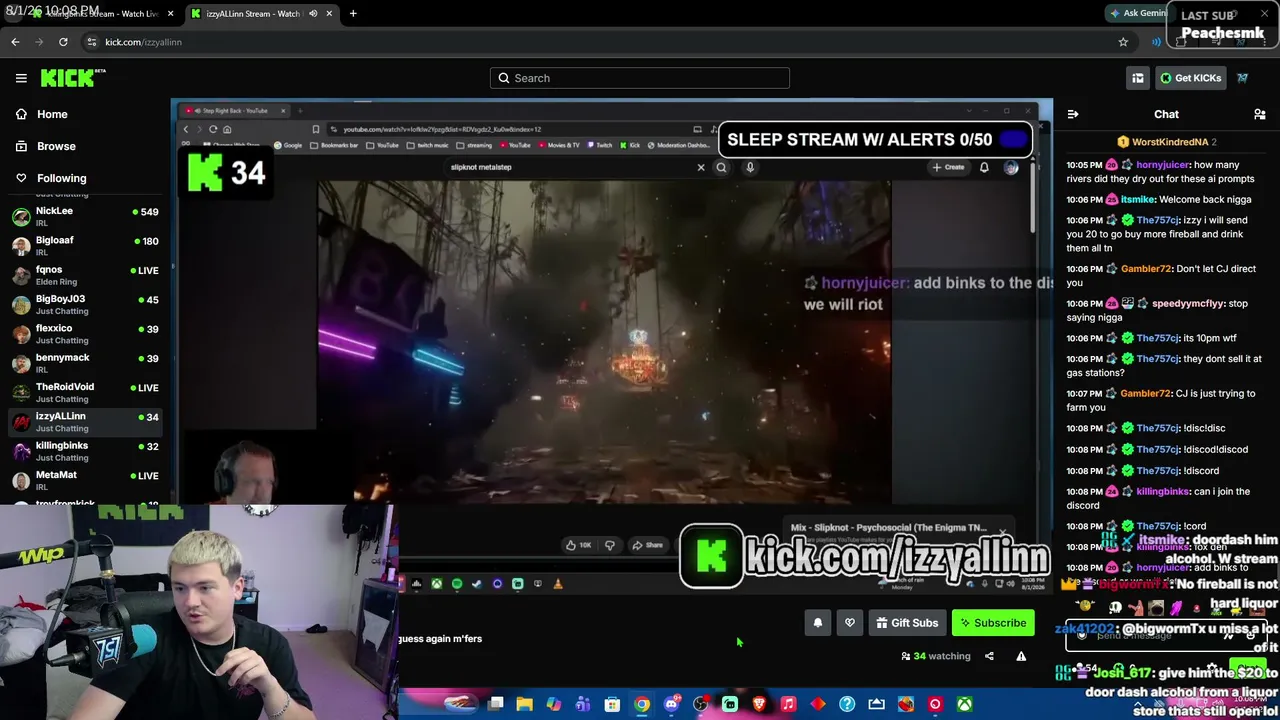
Task: Open Browse in the sidebar
Action: click(56, 146)
